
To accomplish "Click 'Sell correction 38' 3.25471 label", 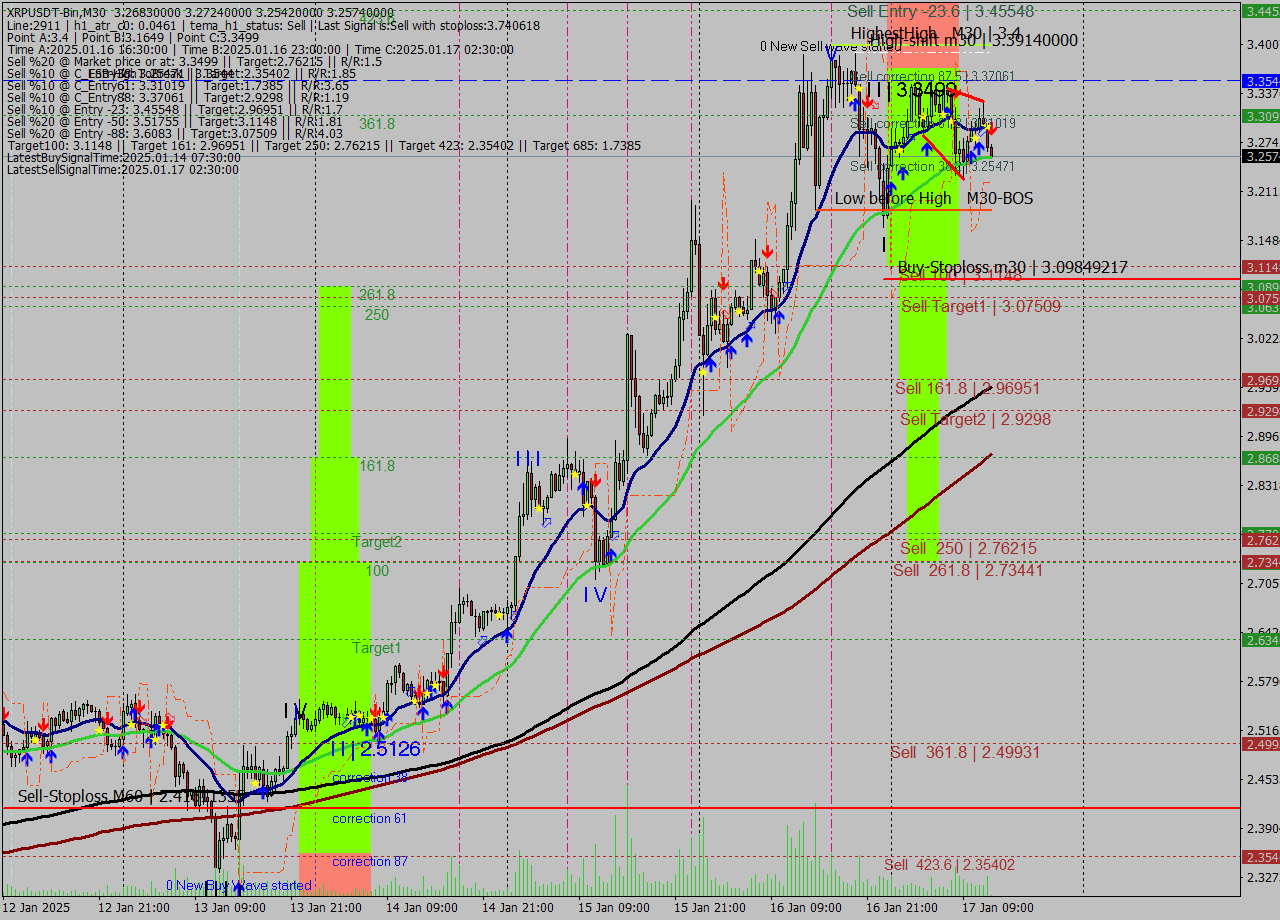I will point(932,166).
